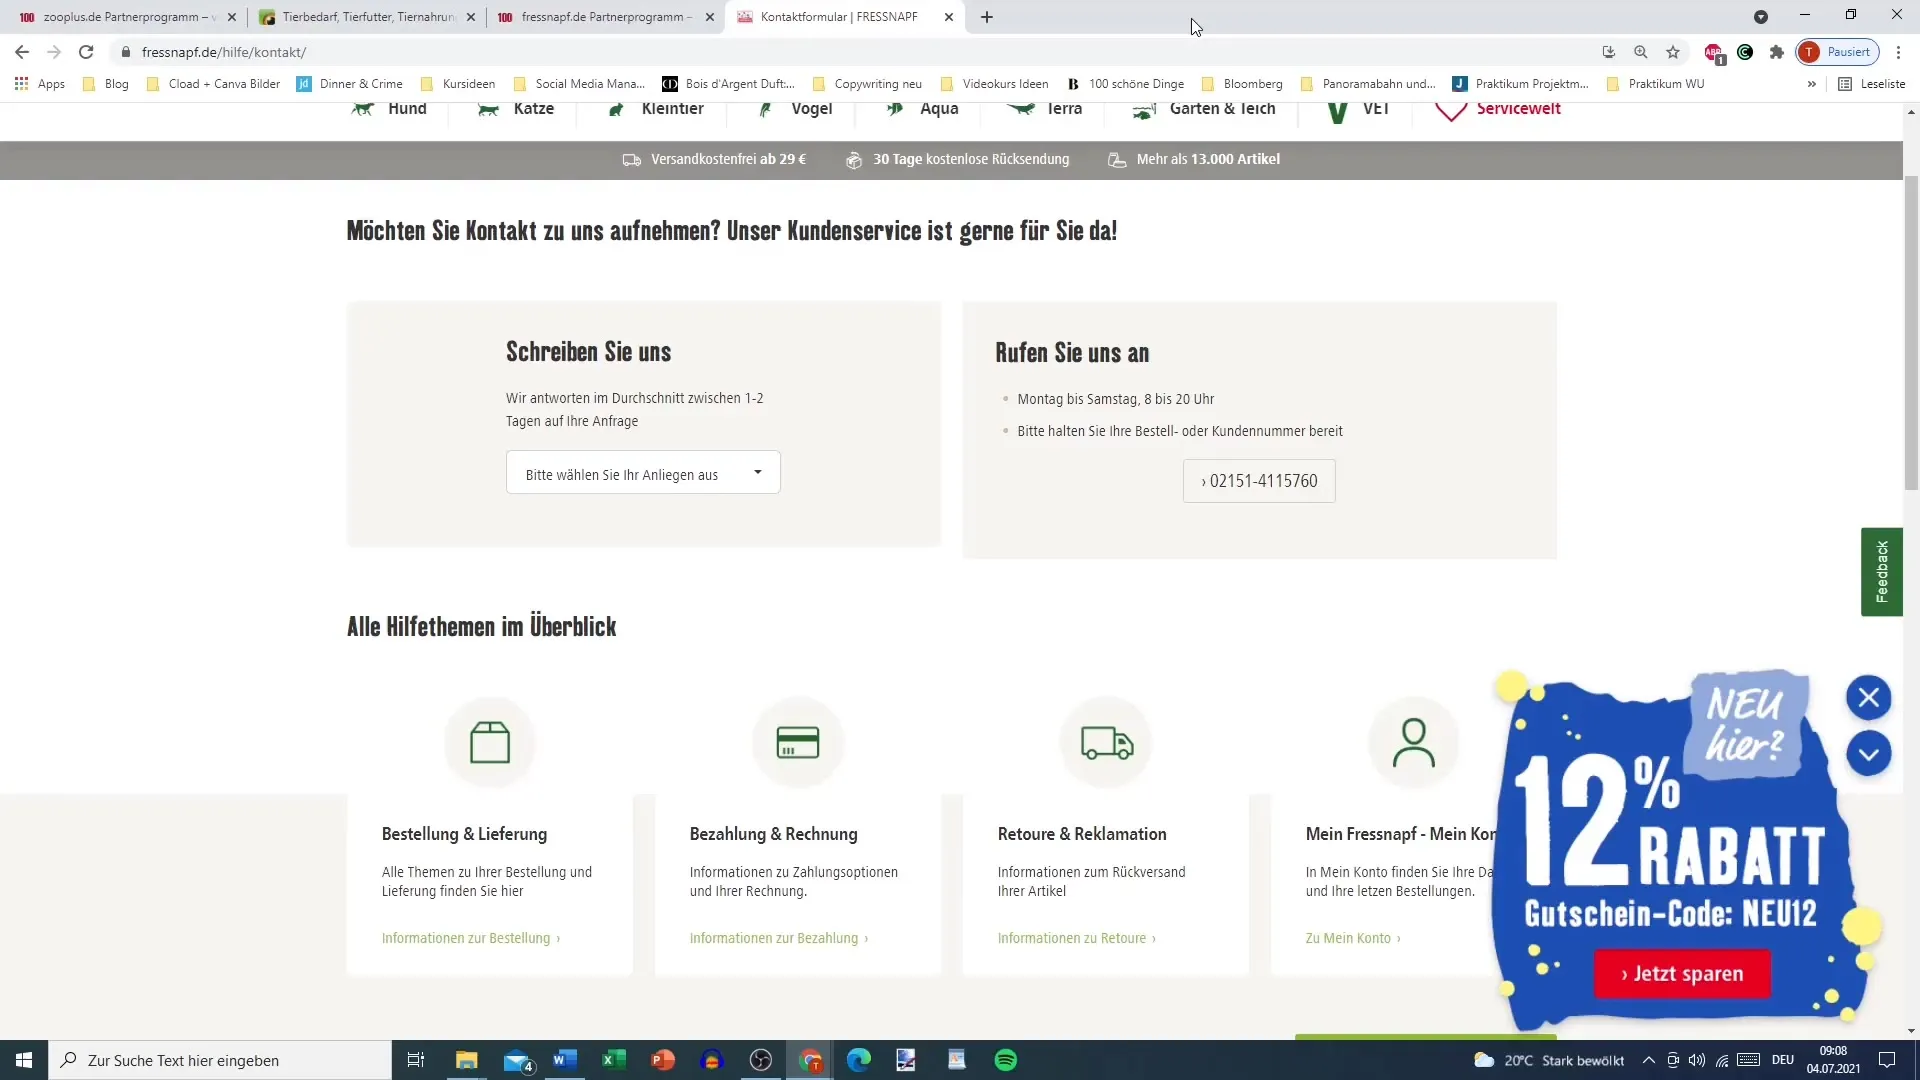Open the Bloomberg bookmark folder
This screenshot has height=1080, width=1920.
[x=1242, y=84]
